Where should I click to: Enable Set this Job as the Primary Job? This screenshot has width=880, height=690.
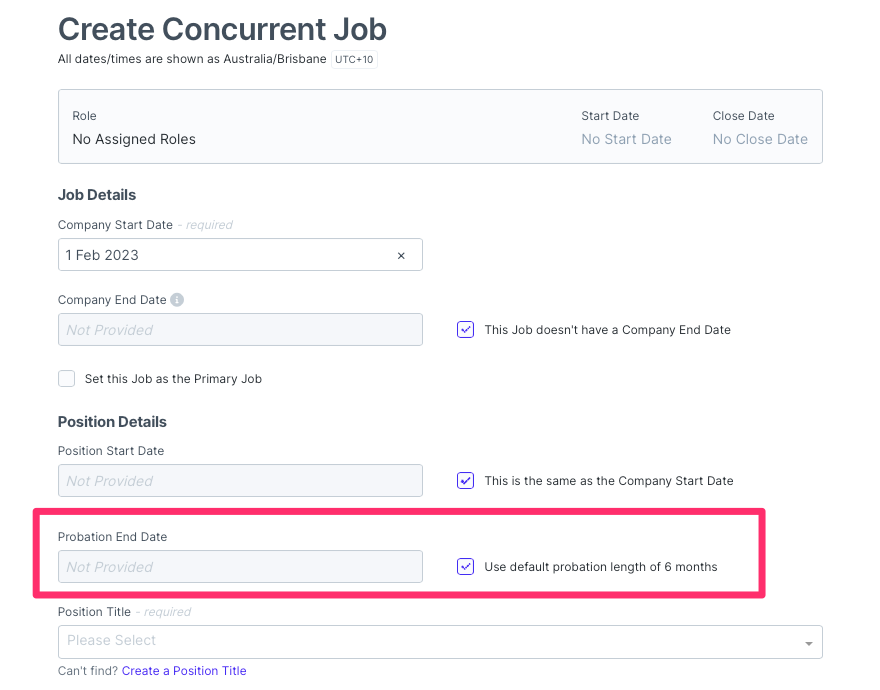point(67,379)
